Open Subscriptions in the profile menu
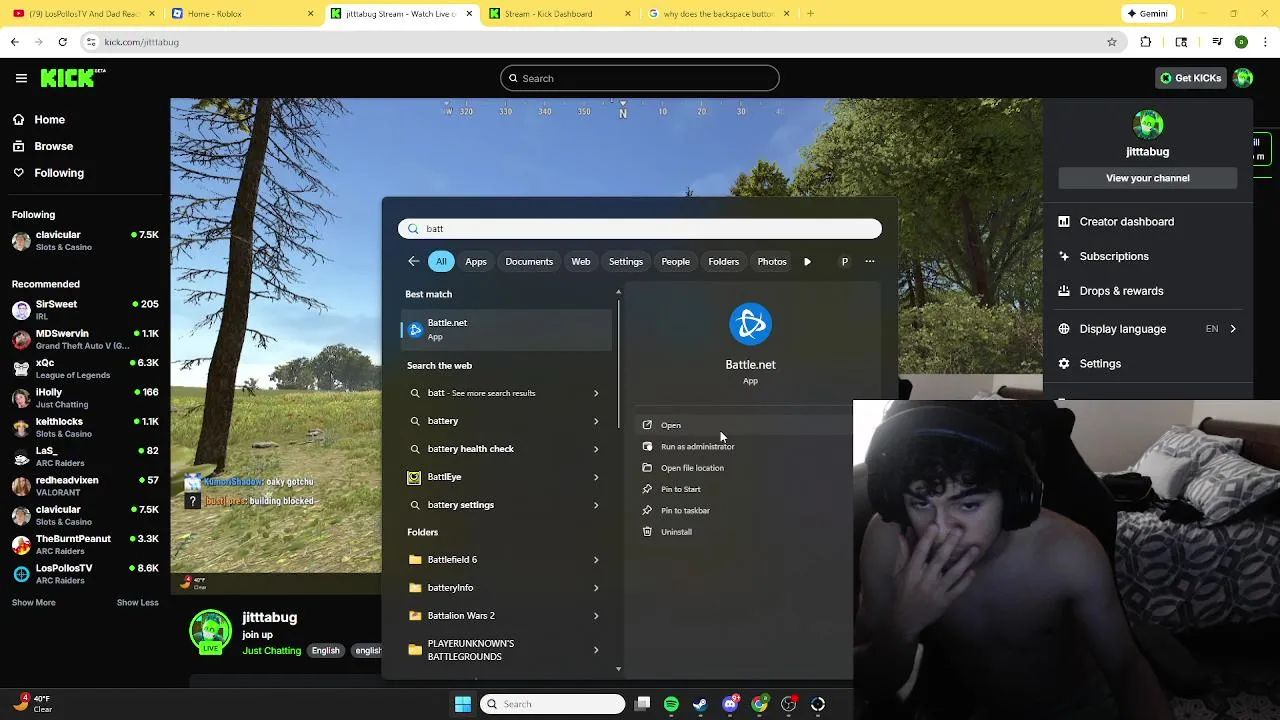The height and width of the screenshot is (720, 1280). coord(1114,256)
